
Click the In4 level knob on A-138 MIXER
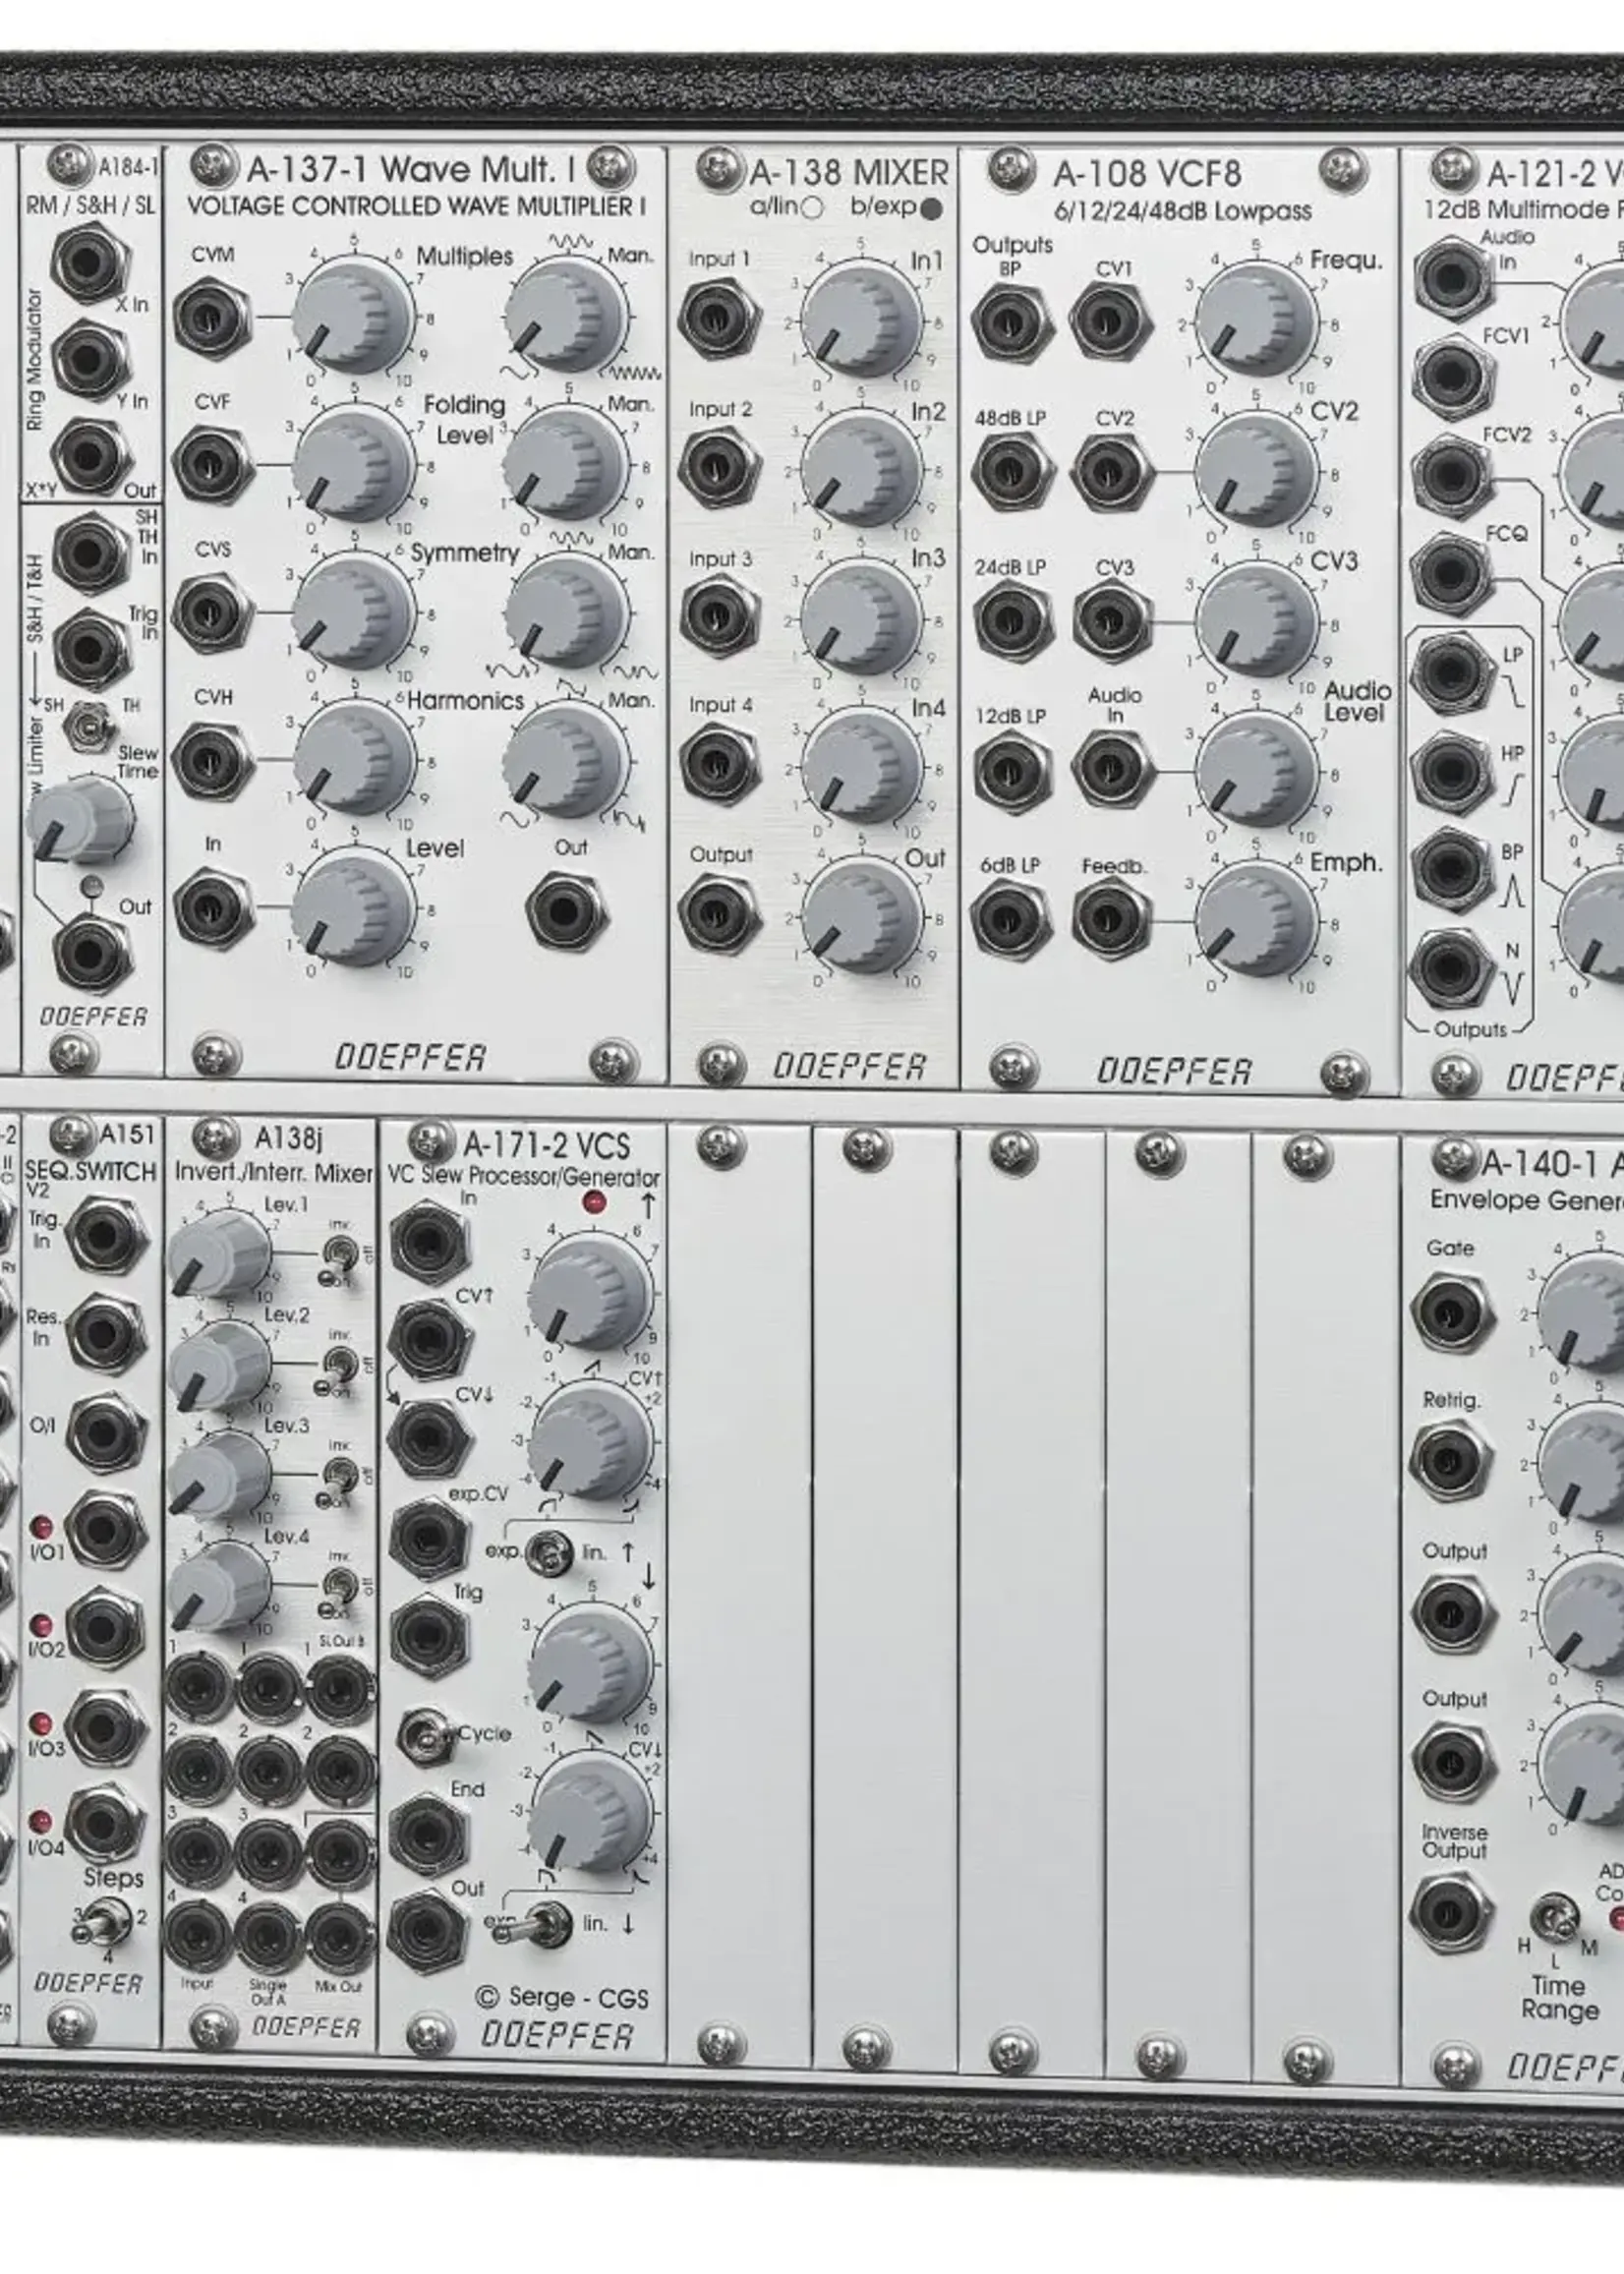pyautogui.click(x=862, y=768)
